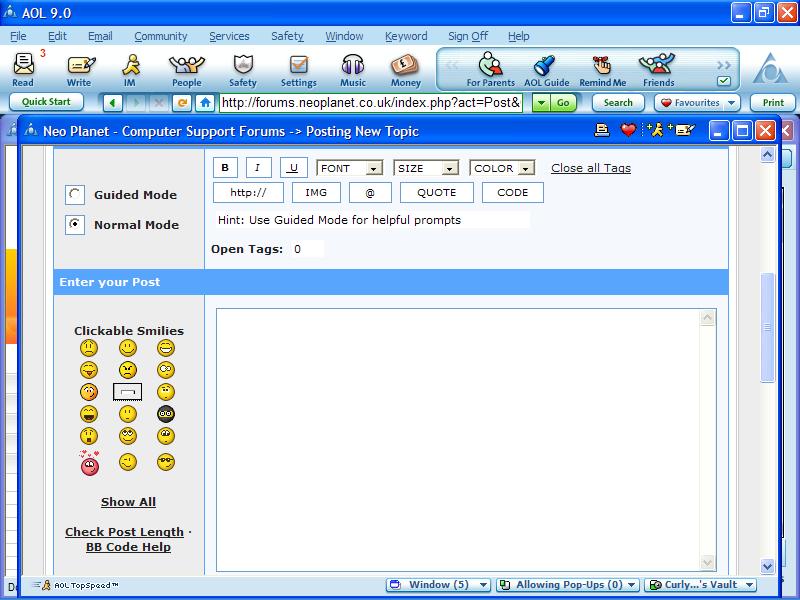Viewport: 800px width, 600px height.
Task: Click the QUOTE tag button
Action: click(437, 192)
